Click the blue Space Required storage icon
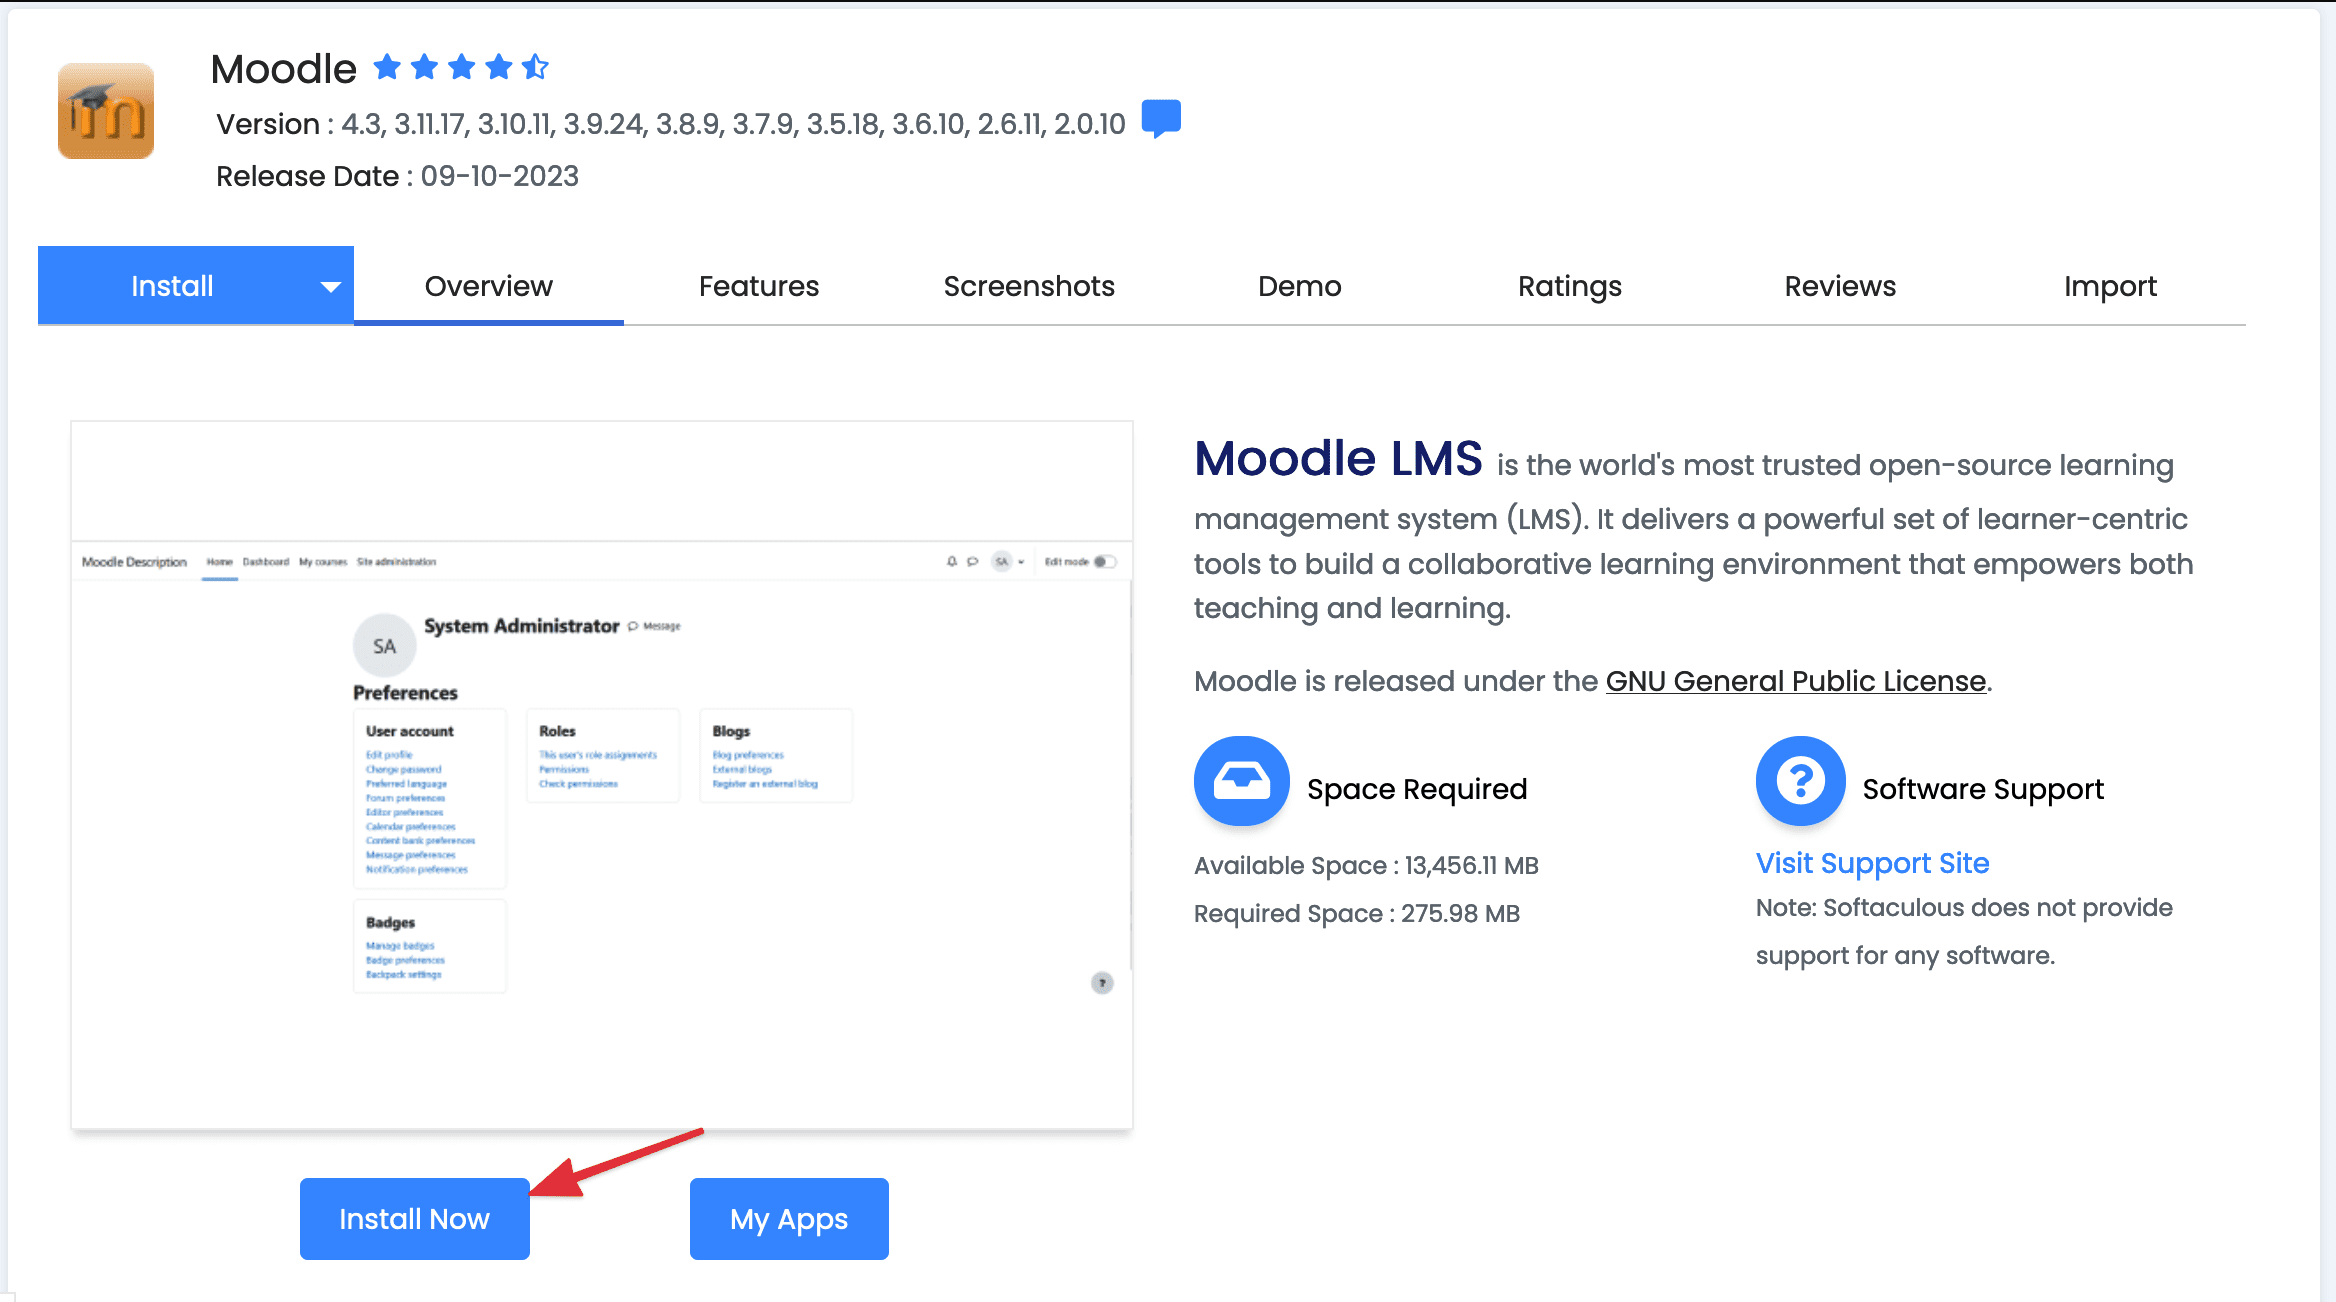The height and width of the screenshot is (1302, 2336). tap(1240, 781)
